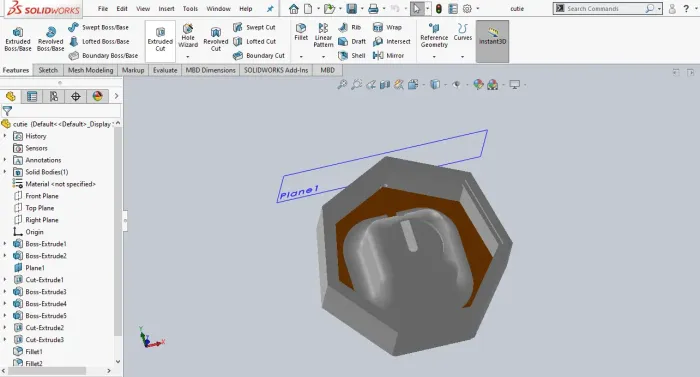This screenshot has width=700, height=377.
Task: Open the Reference Geometry dropdown arrow
Action: [434, 57]
